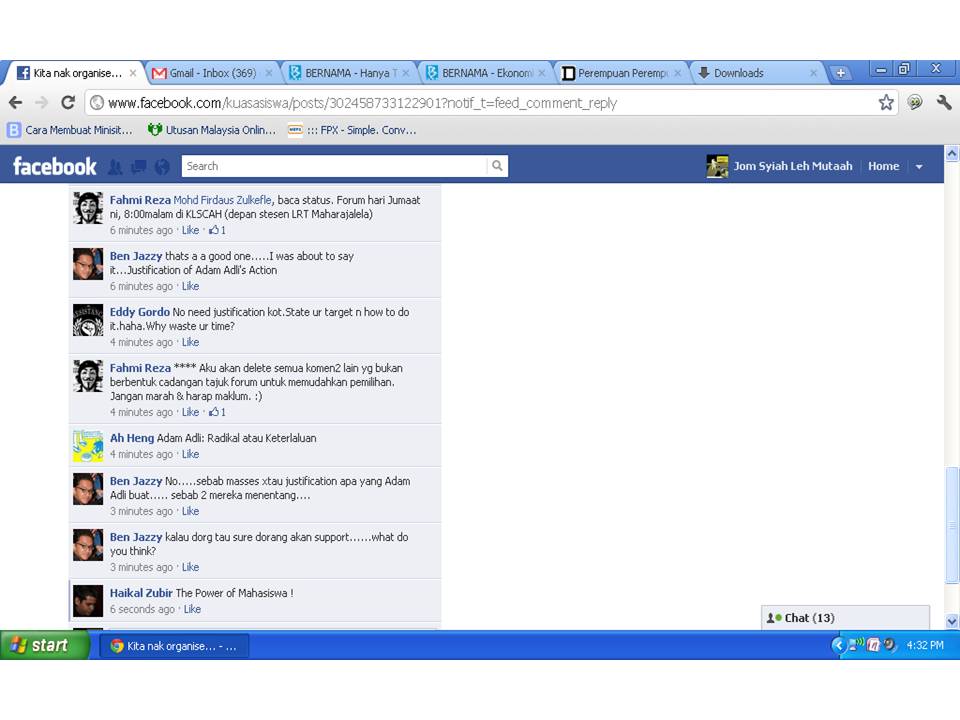Viewport: 960px width, 720px height.
Task: Click Home in Facebook header
Action: [x=883, y=166]
